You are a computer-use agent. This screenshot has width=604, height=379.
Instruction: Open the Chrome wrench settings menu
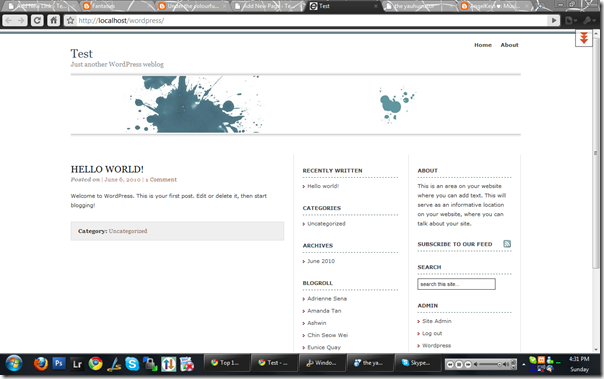tap(589, 20)
